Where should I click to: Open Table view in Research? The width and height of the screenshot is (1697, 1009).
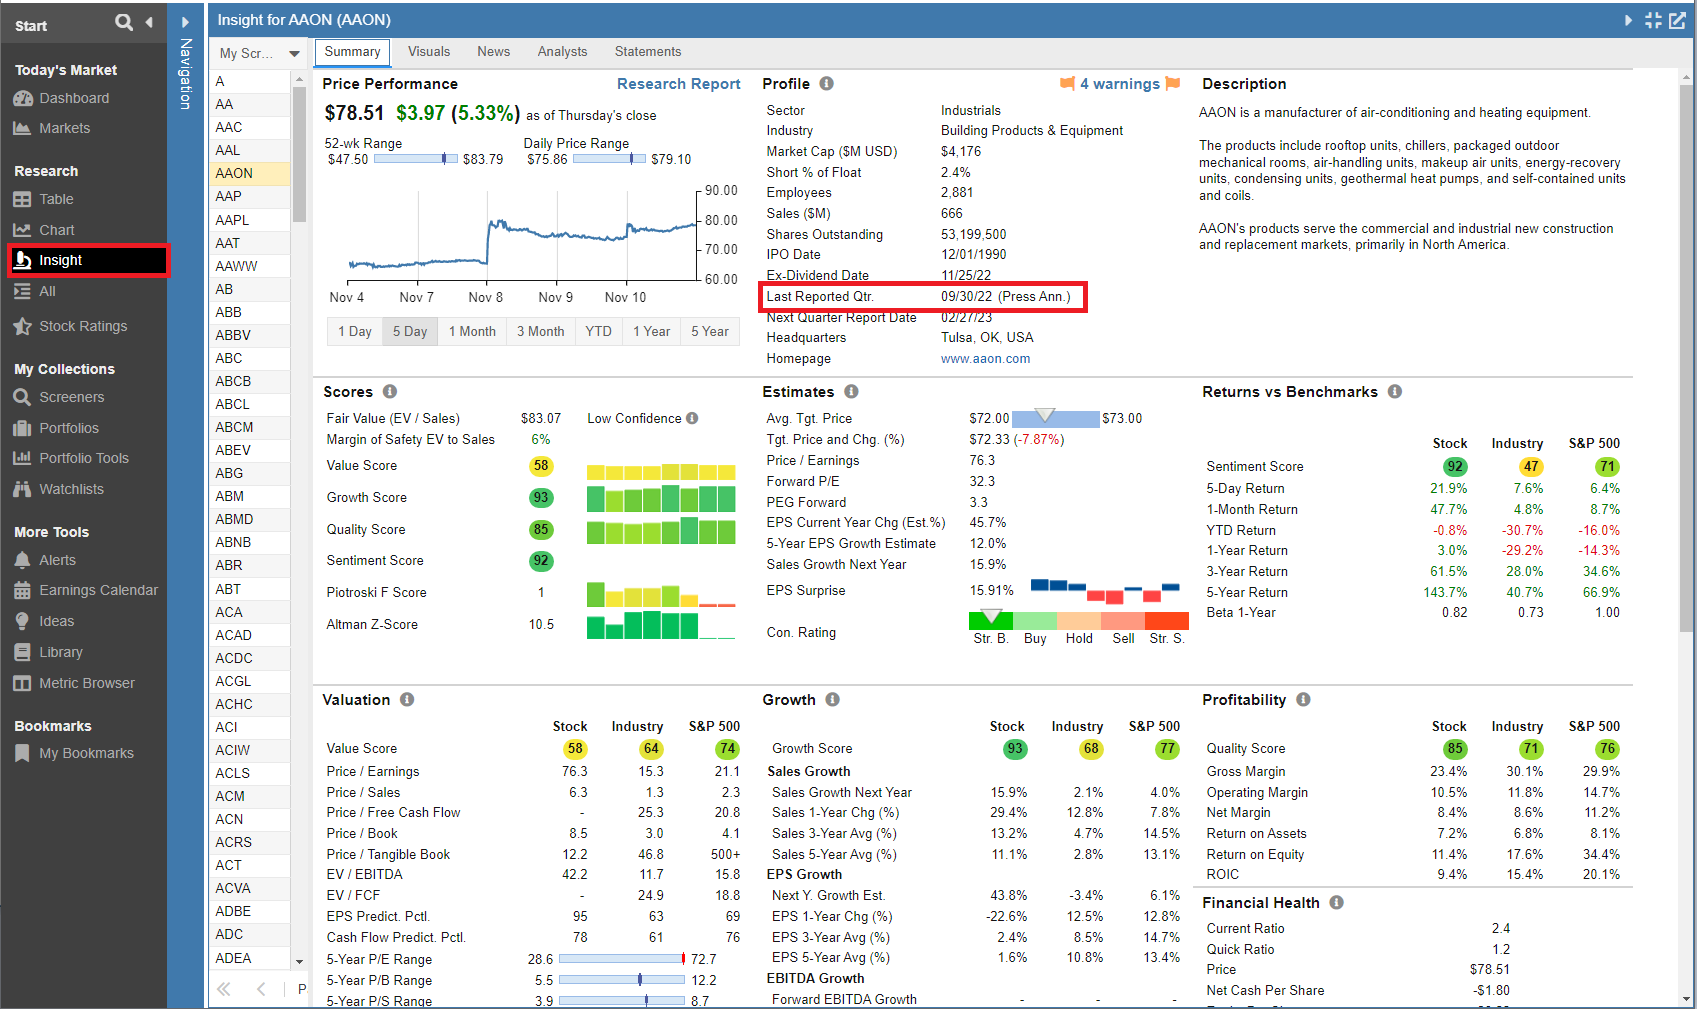(44, 199)
